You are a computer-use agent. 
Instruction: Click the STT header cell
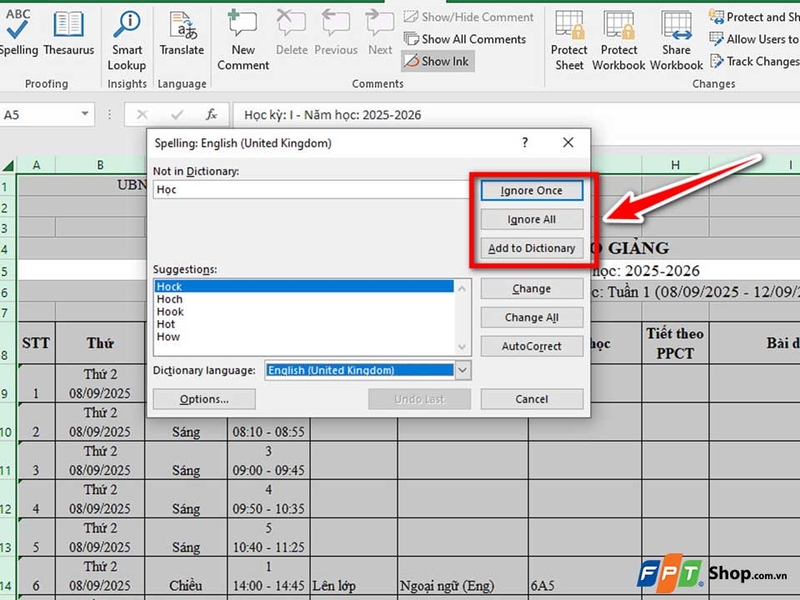point(36,343)
